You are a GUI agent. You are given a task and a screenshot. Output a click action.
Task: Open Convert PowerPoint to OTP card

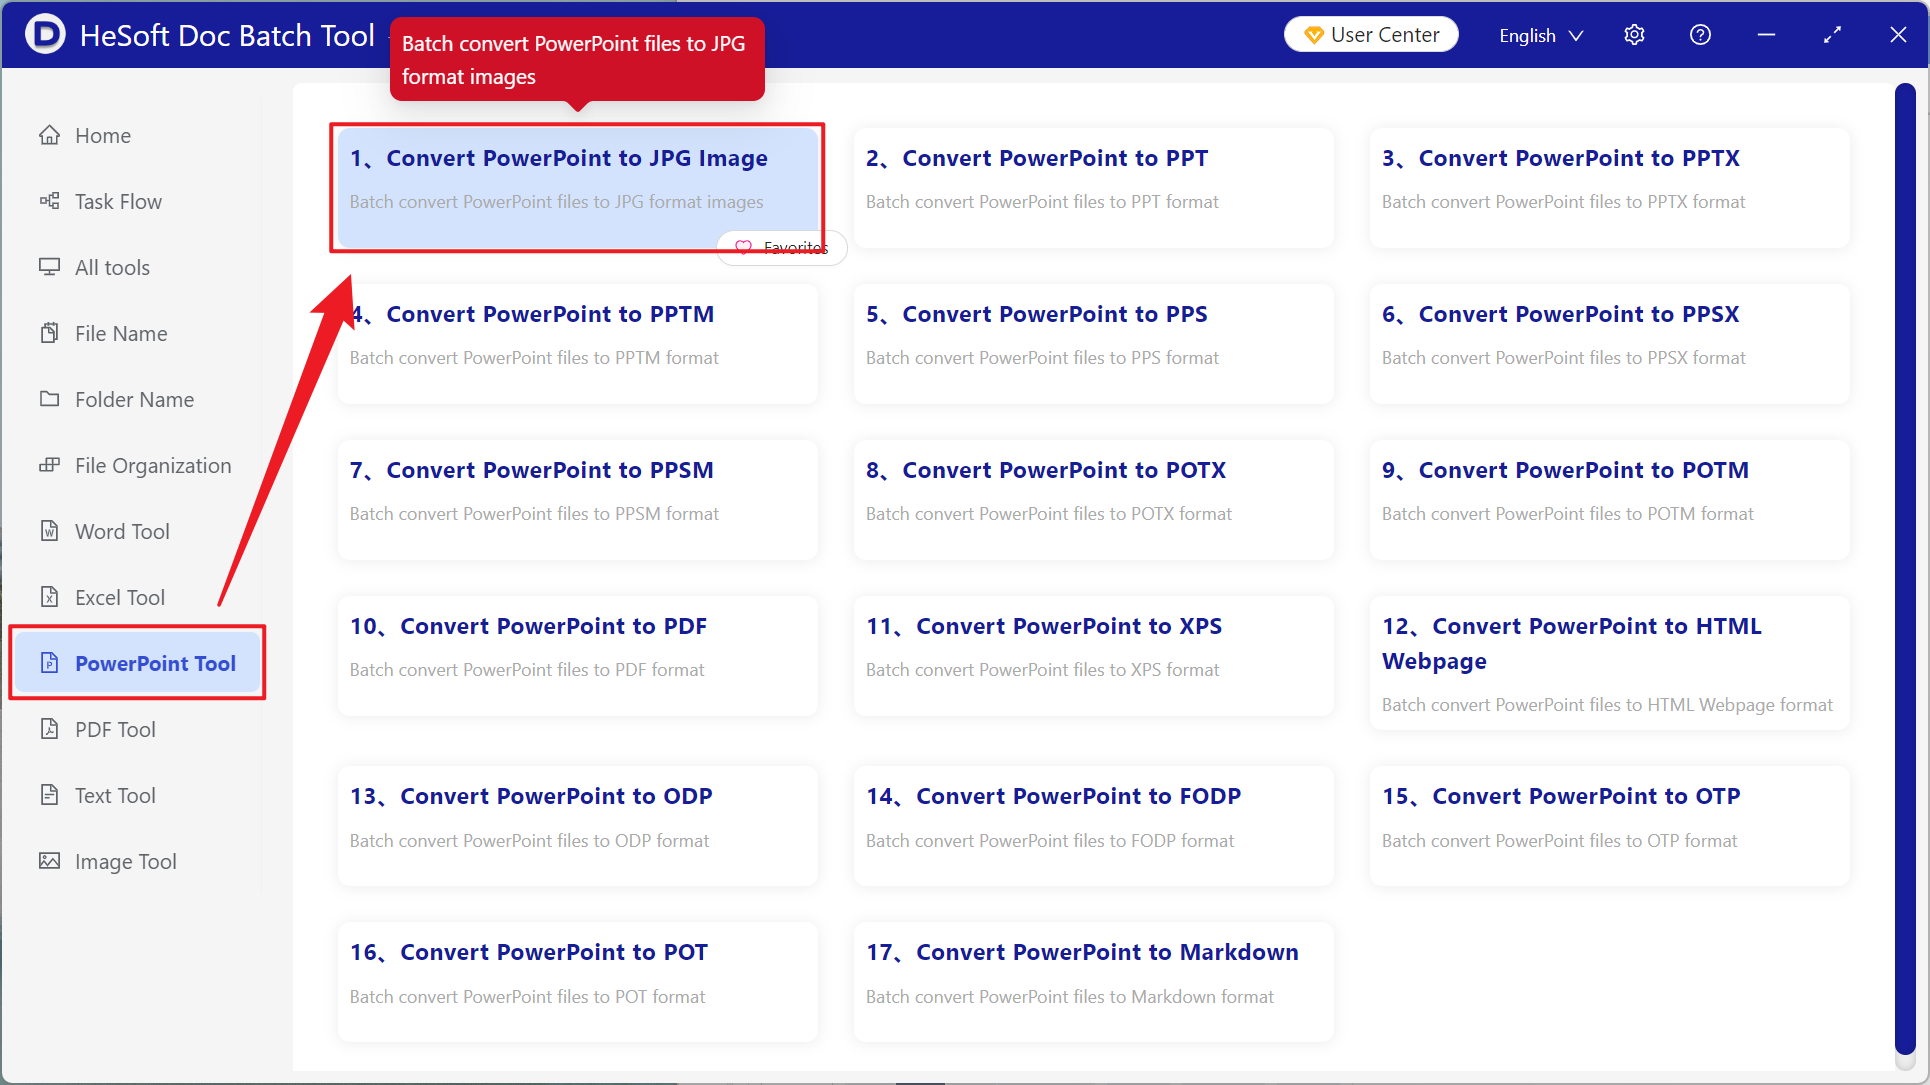tap(1609, 825)
